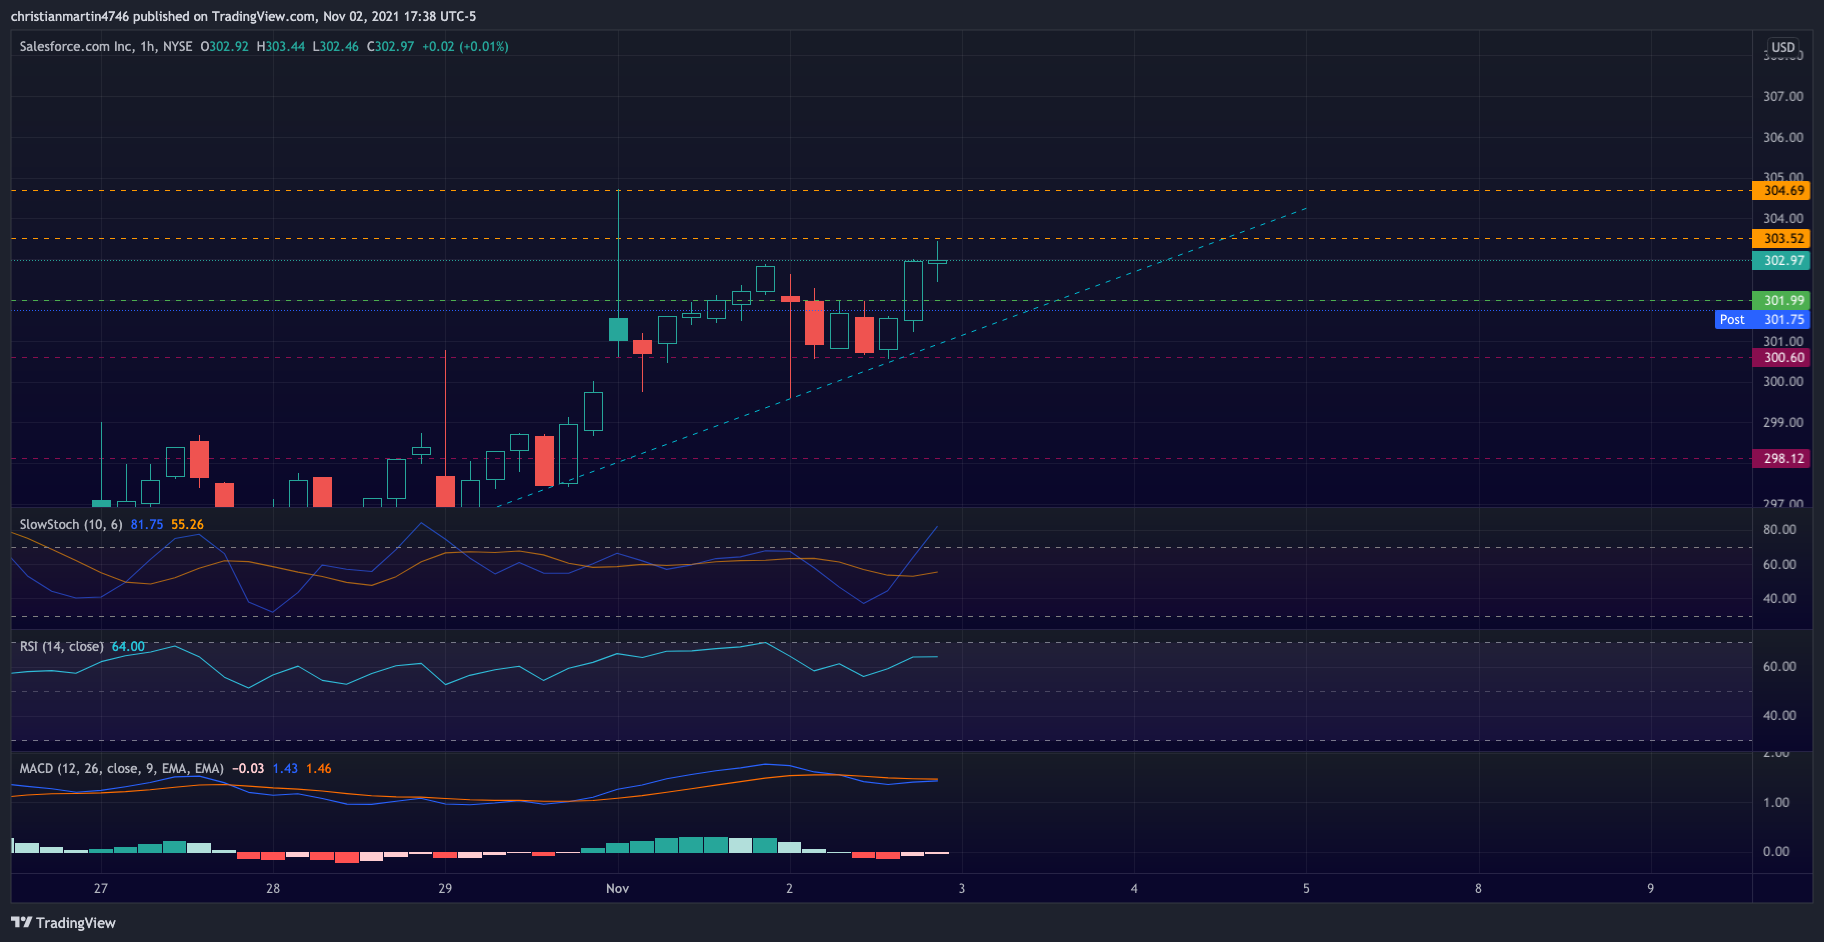
Task: Click date 9 on the time axis
Action: [x=1650, y=889]
